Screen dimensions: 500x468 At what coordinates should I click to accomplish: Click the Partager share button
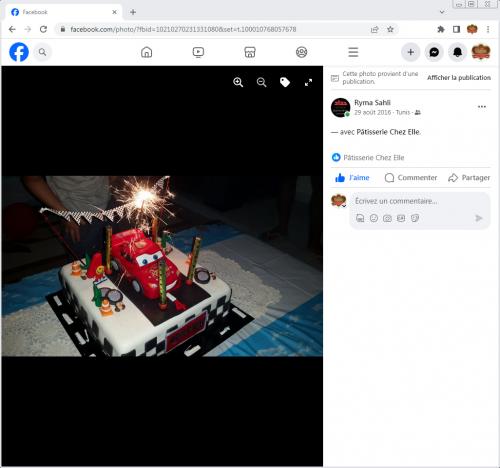click(469, 178)
